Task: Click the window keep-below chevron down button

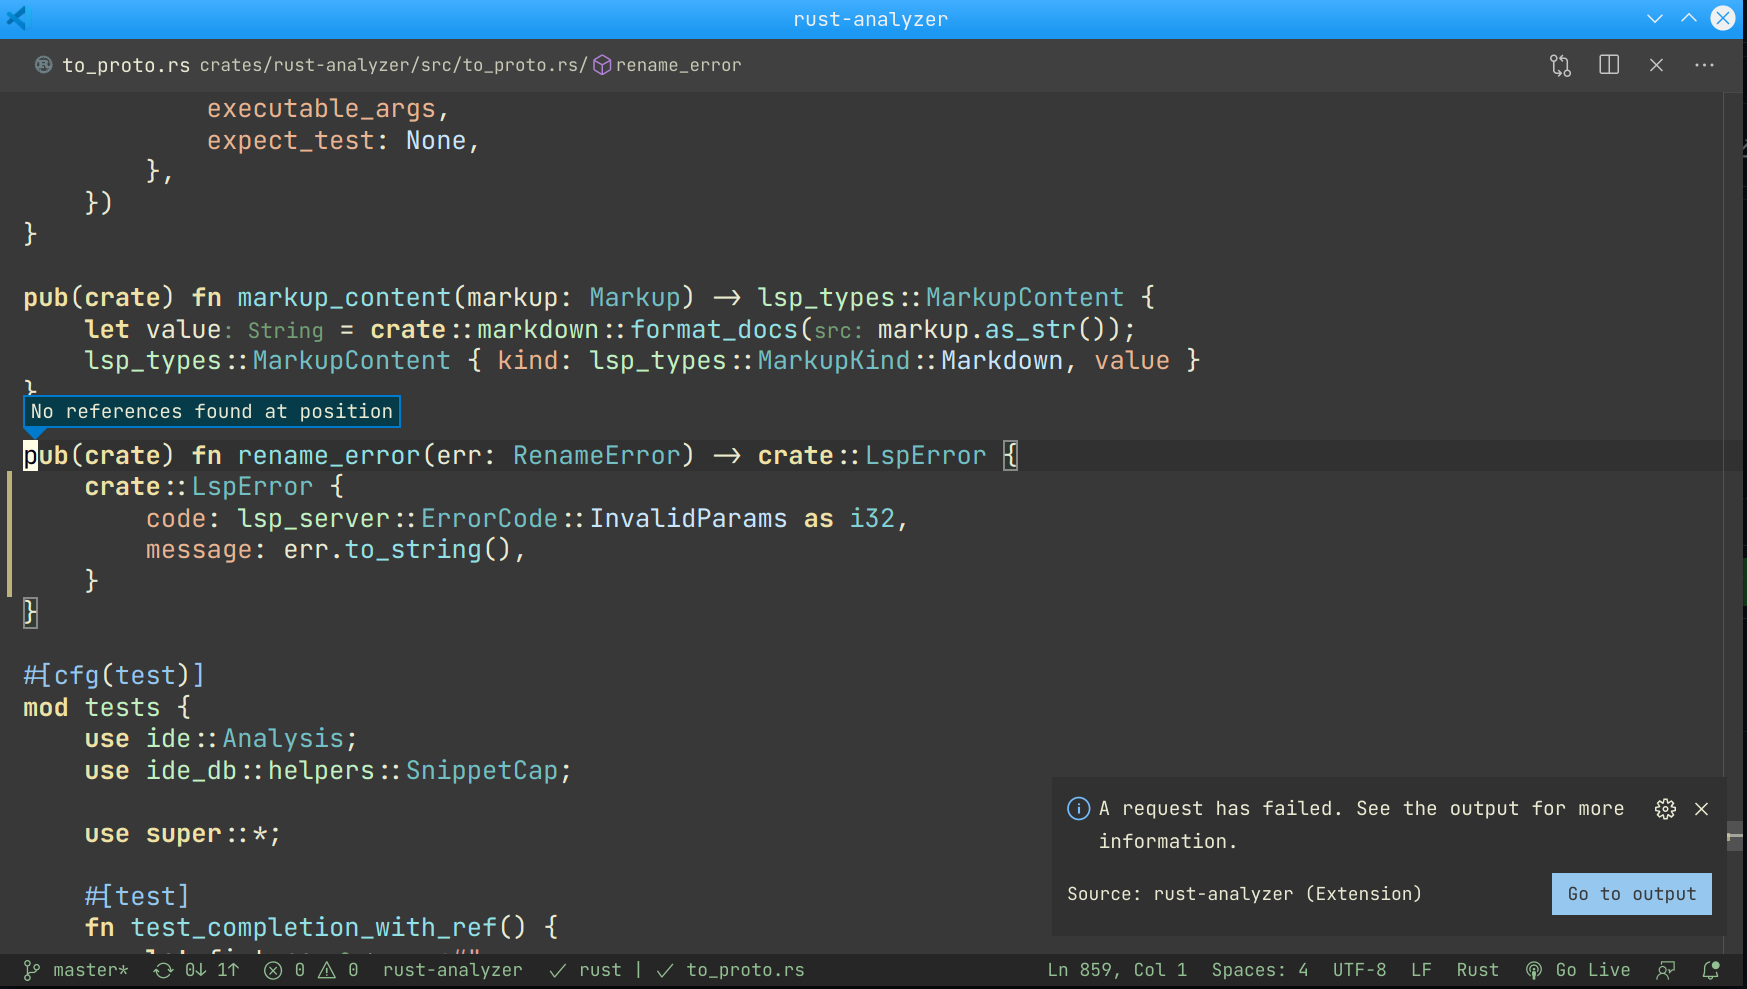Action: click(1655, 18)
